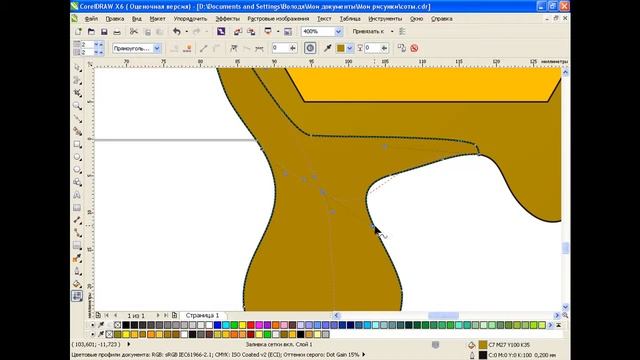Select the active Mesh Fill tool
Screen dimensions: 640x360
(x=77, y=296)
